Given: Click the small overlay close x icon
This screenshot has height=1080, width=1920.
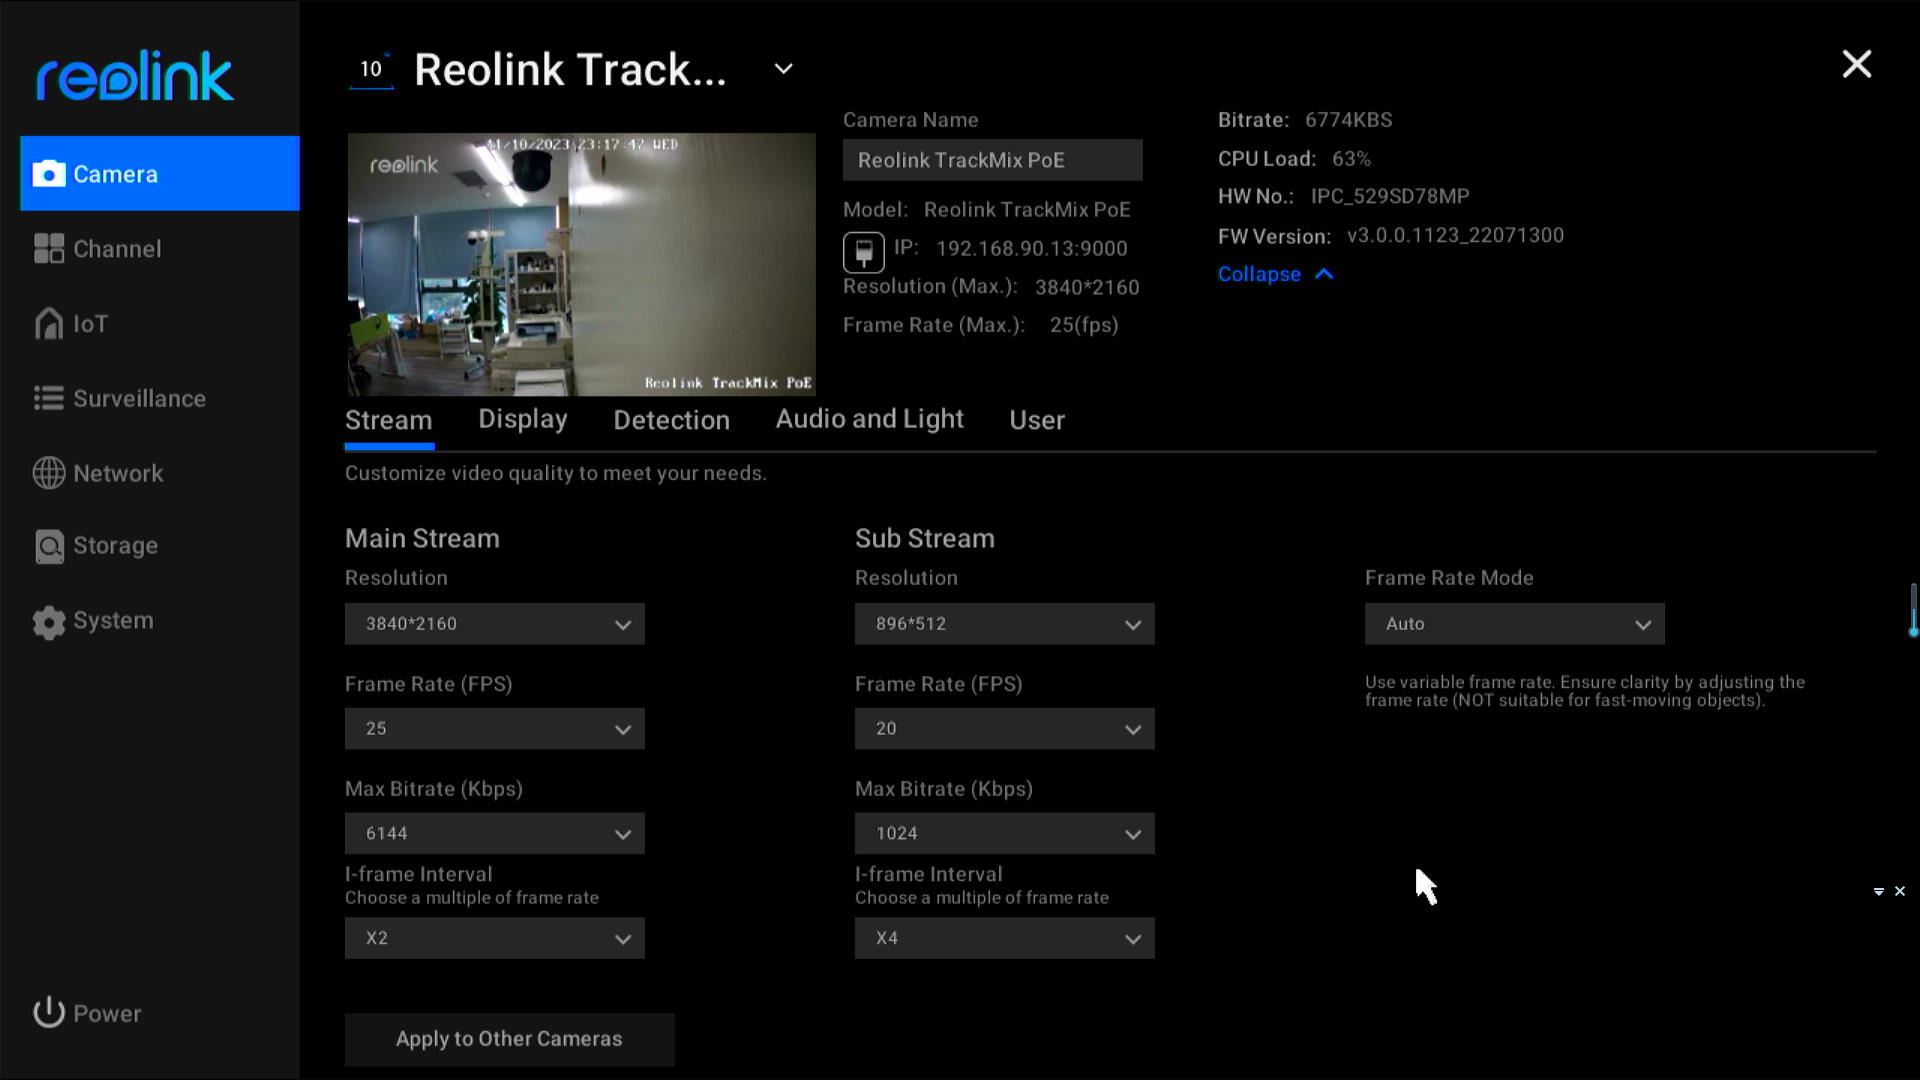Looking at the screenshot, I should pos(1900,891).
